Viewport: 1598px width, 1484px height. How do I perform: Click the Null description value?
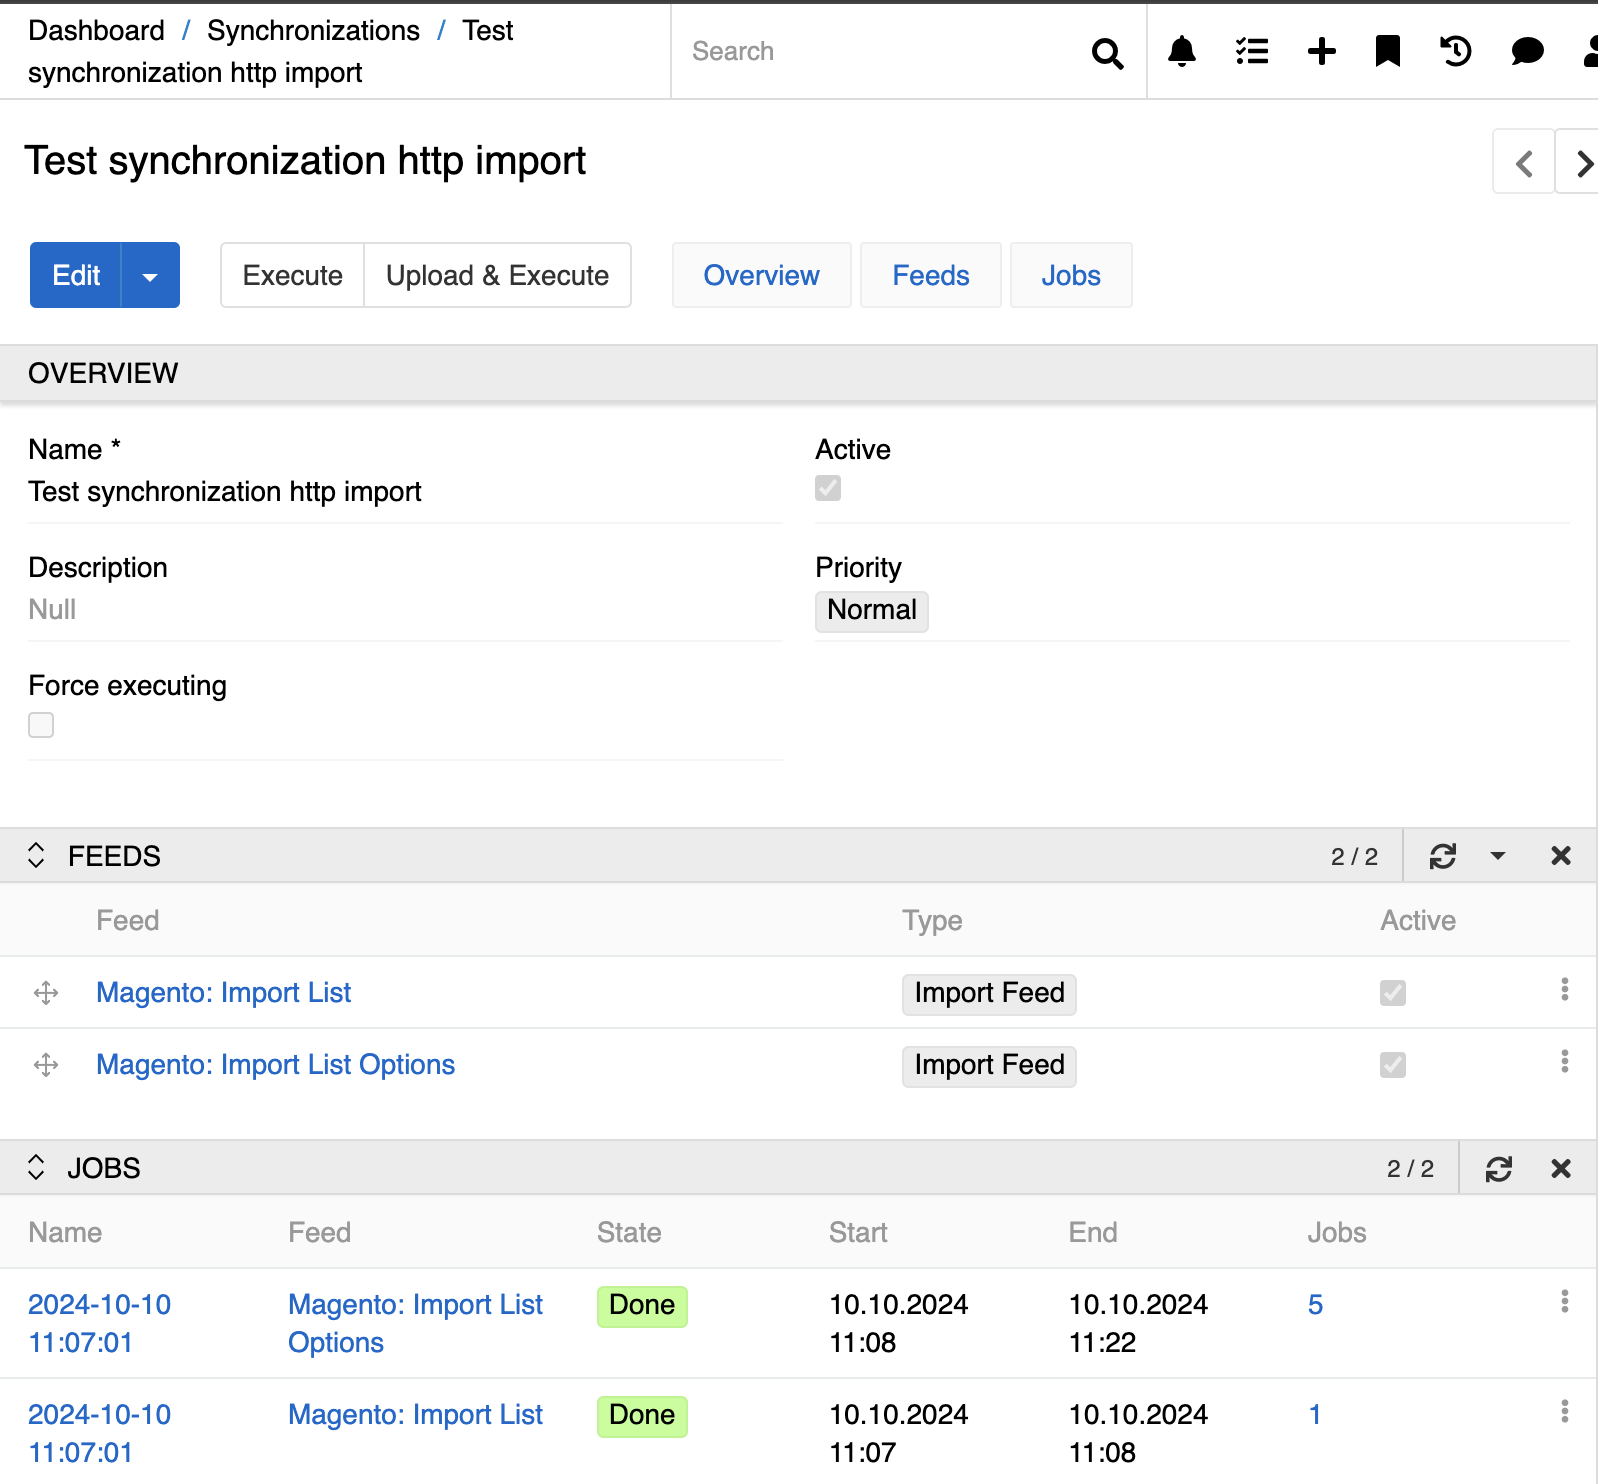point(52,610)
